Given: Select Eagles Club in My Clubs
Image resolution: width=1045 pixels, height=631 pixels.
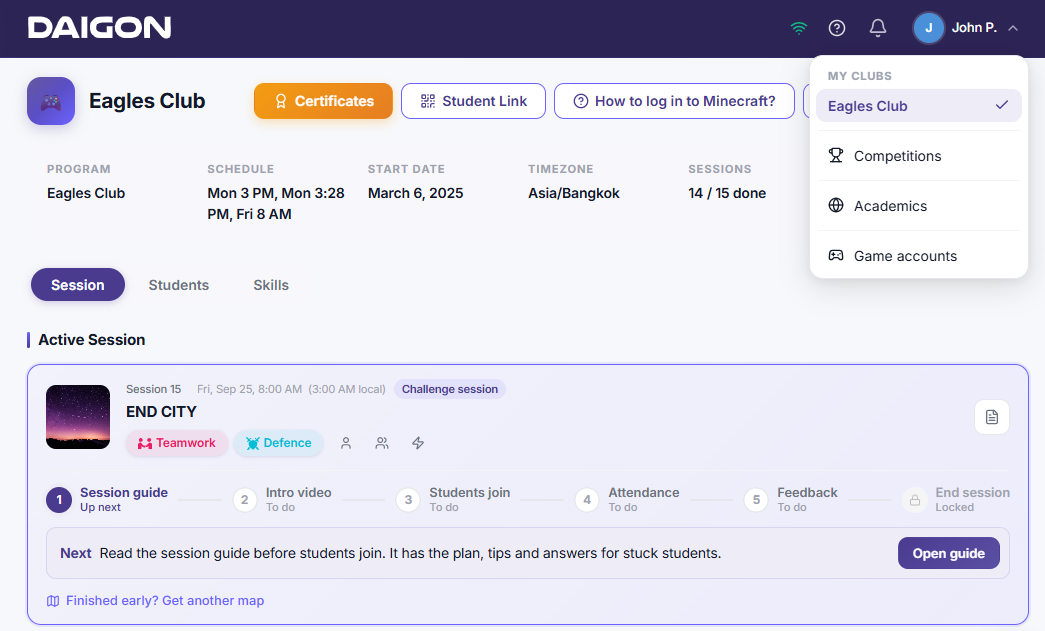Looking at the screenshot, I should tap(918, 106).
